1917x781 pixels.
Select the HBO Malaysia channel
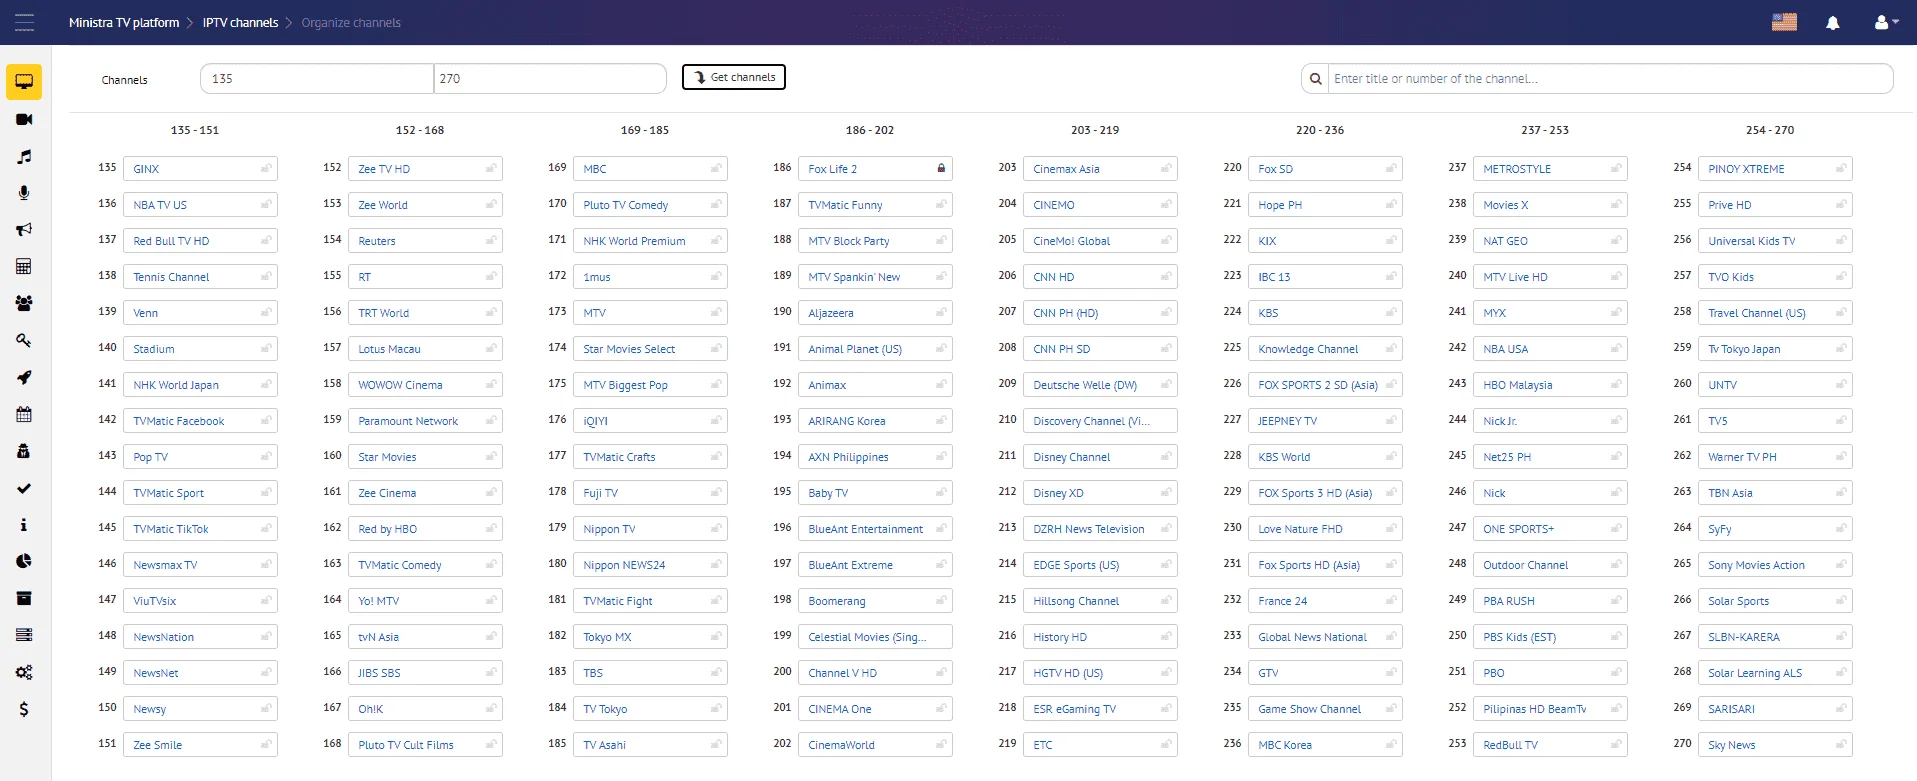pos(1550,385)
